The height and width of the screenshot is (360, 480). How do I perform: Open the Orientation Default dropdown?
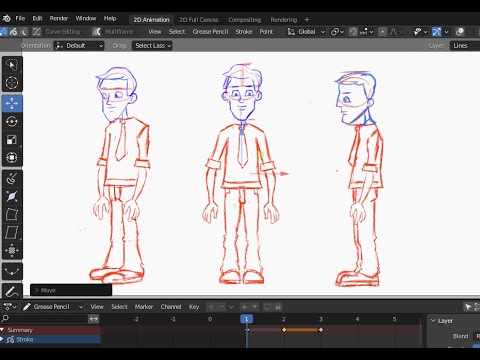pos(79,46)
